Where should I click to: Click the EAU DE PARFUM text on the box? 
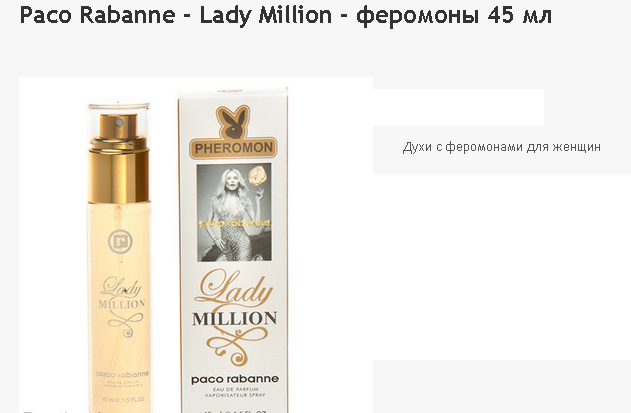(x=235, y=389)
